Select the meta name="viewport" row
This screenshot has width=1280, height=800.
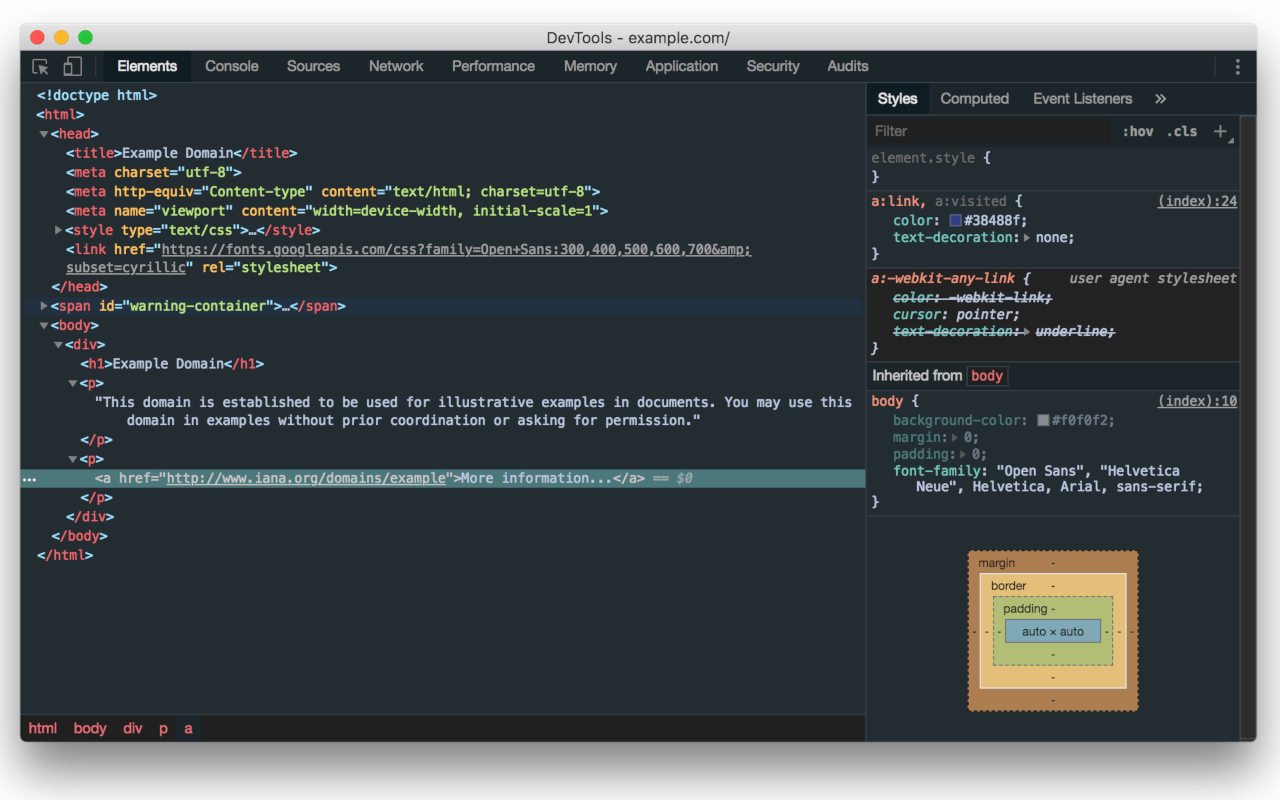(x=337, y=211)
